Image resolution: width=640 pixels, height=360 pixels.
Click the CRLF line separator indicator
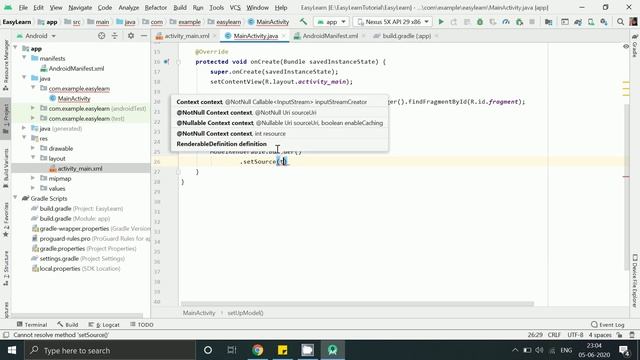[554, 335]
